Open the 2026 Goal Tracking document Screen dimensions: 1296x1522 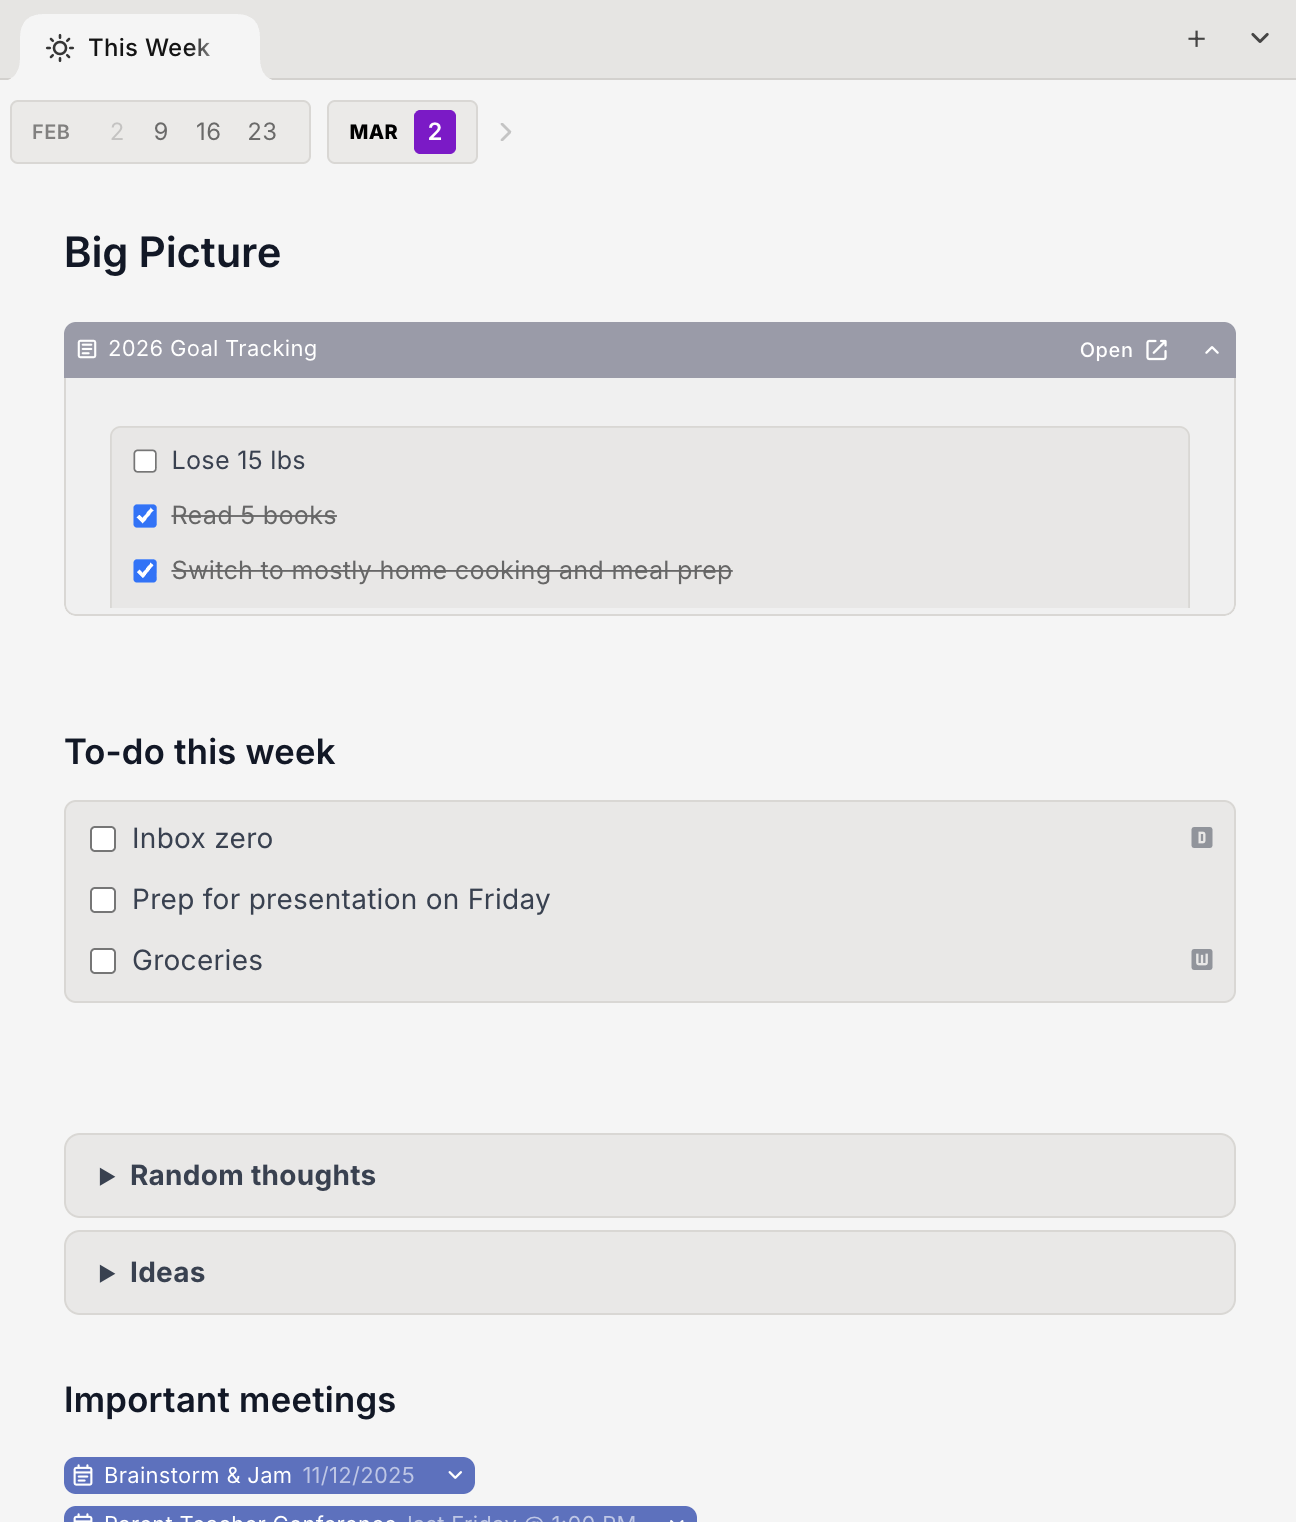coord(1105,350)
